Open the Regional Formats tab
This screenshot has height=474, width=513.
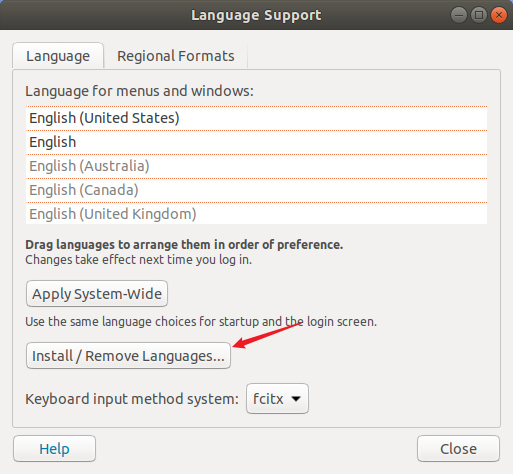tap(176, 56)
